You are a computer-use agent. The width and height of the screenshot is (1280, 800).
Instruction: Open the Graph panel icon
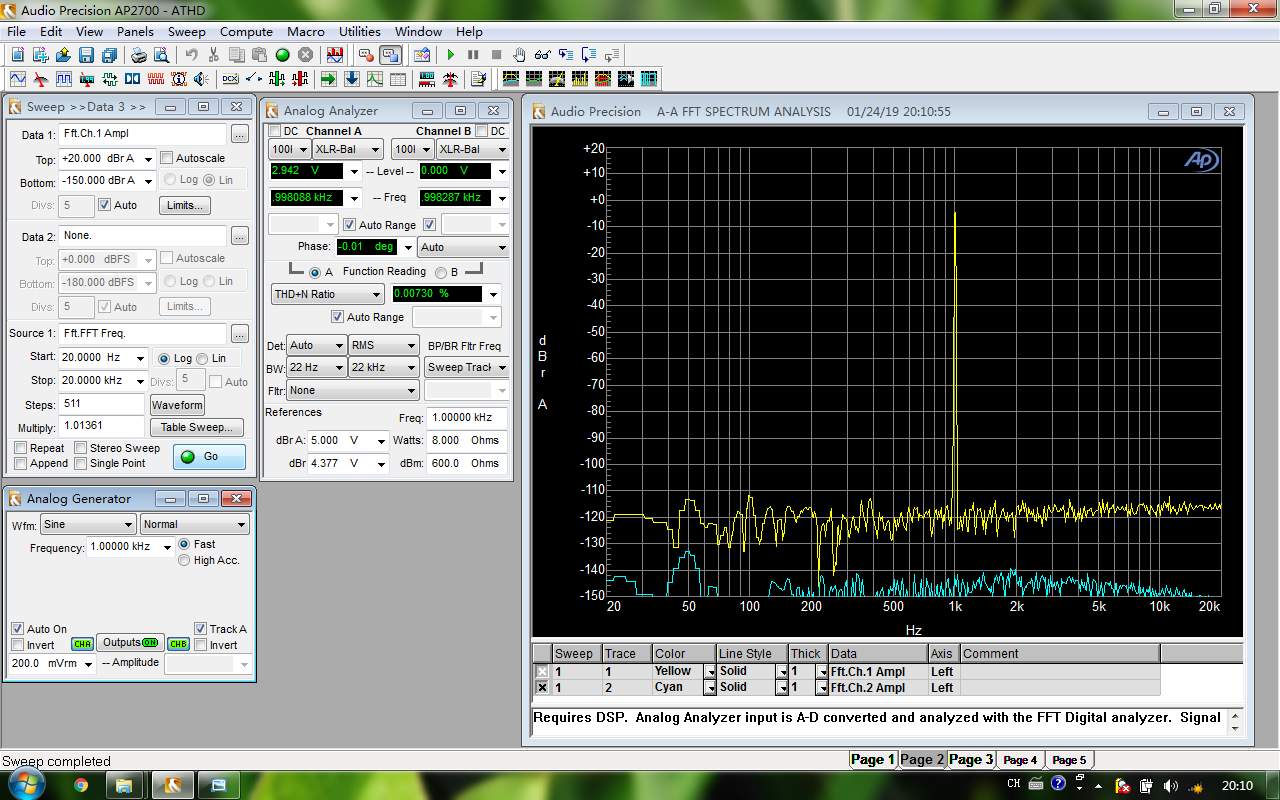(374, 79)
